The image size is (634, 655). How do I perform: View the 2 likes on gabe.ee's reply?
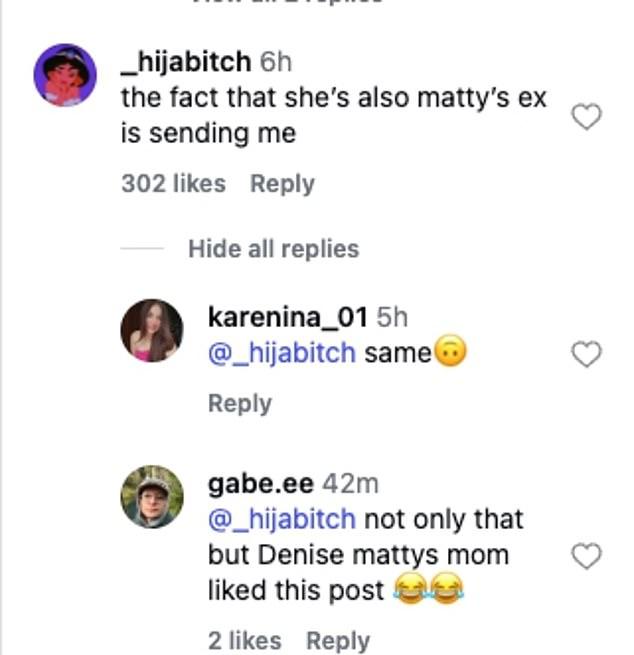[x=245, y=641]
